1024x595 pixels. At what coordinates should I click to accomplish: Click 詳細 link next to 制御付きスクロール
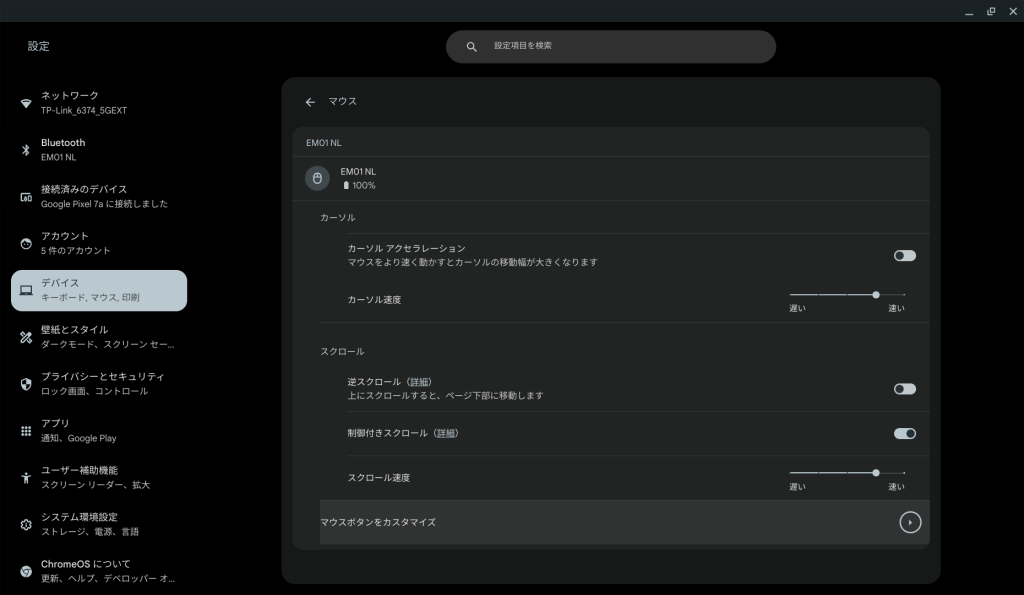[446, 433]
